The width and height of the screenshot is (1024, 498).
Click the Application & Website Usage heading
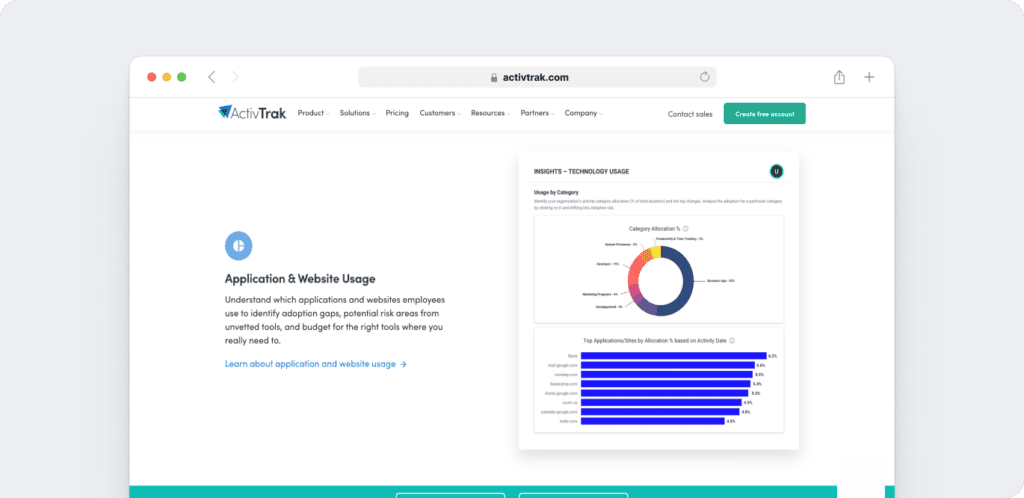[x=300, y=279]
